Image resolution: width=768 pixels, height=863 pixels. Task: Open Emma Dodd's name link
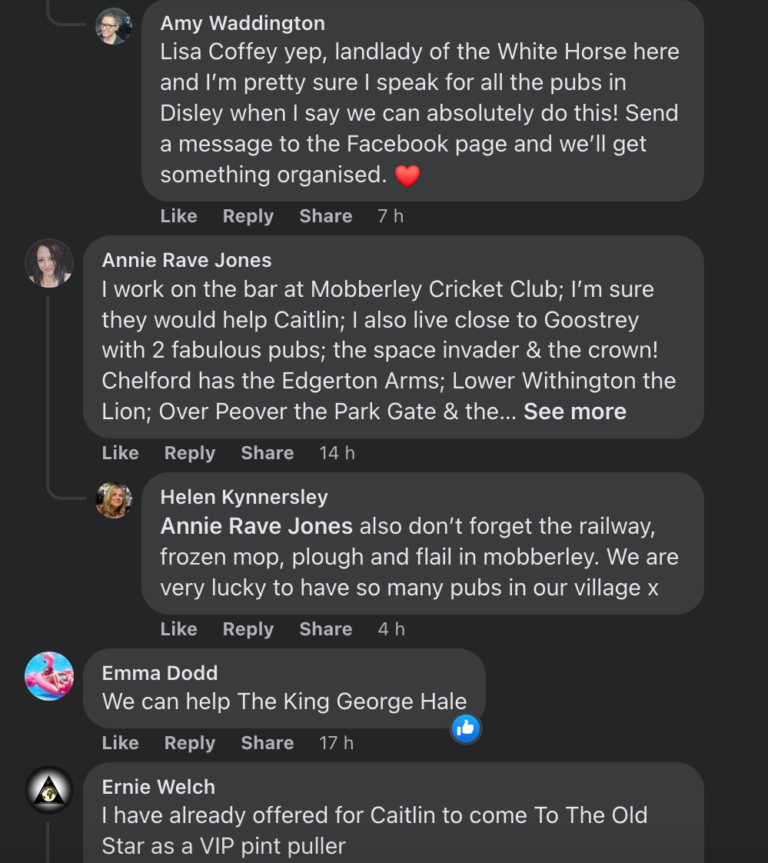[160, 673]
